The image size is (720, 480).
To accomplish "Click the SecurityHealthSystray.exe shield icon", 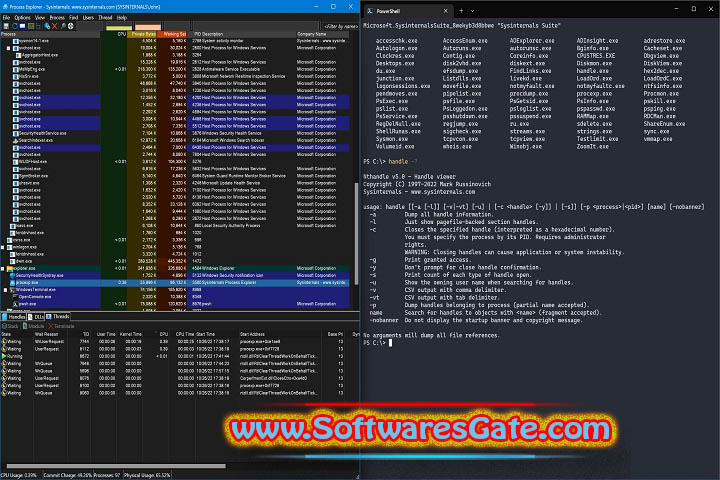I will (x=12, y=275).
